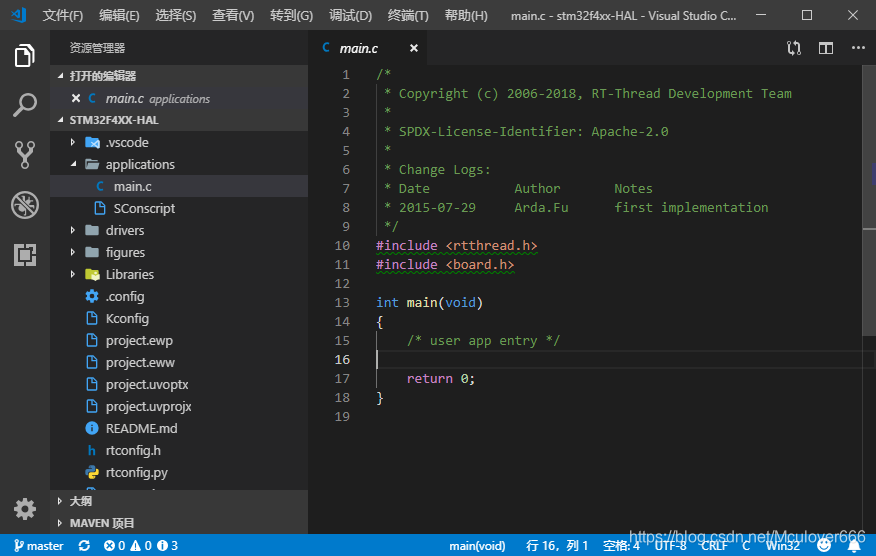Open the 查看(V) menu
The image size is (876, 556).
click(x=233, y=16)
